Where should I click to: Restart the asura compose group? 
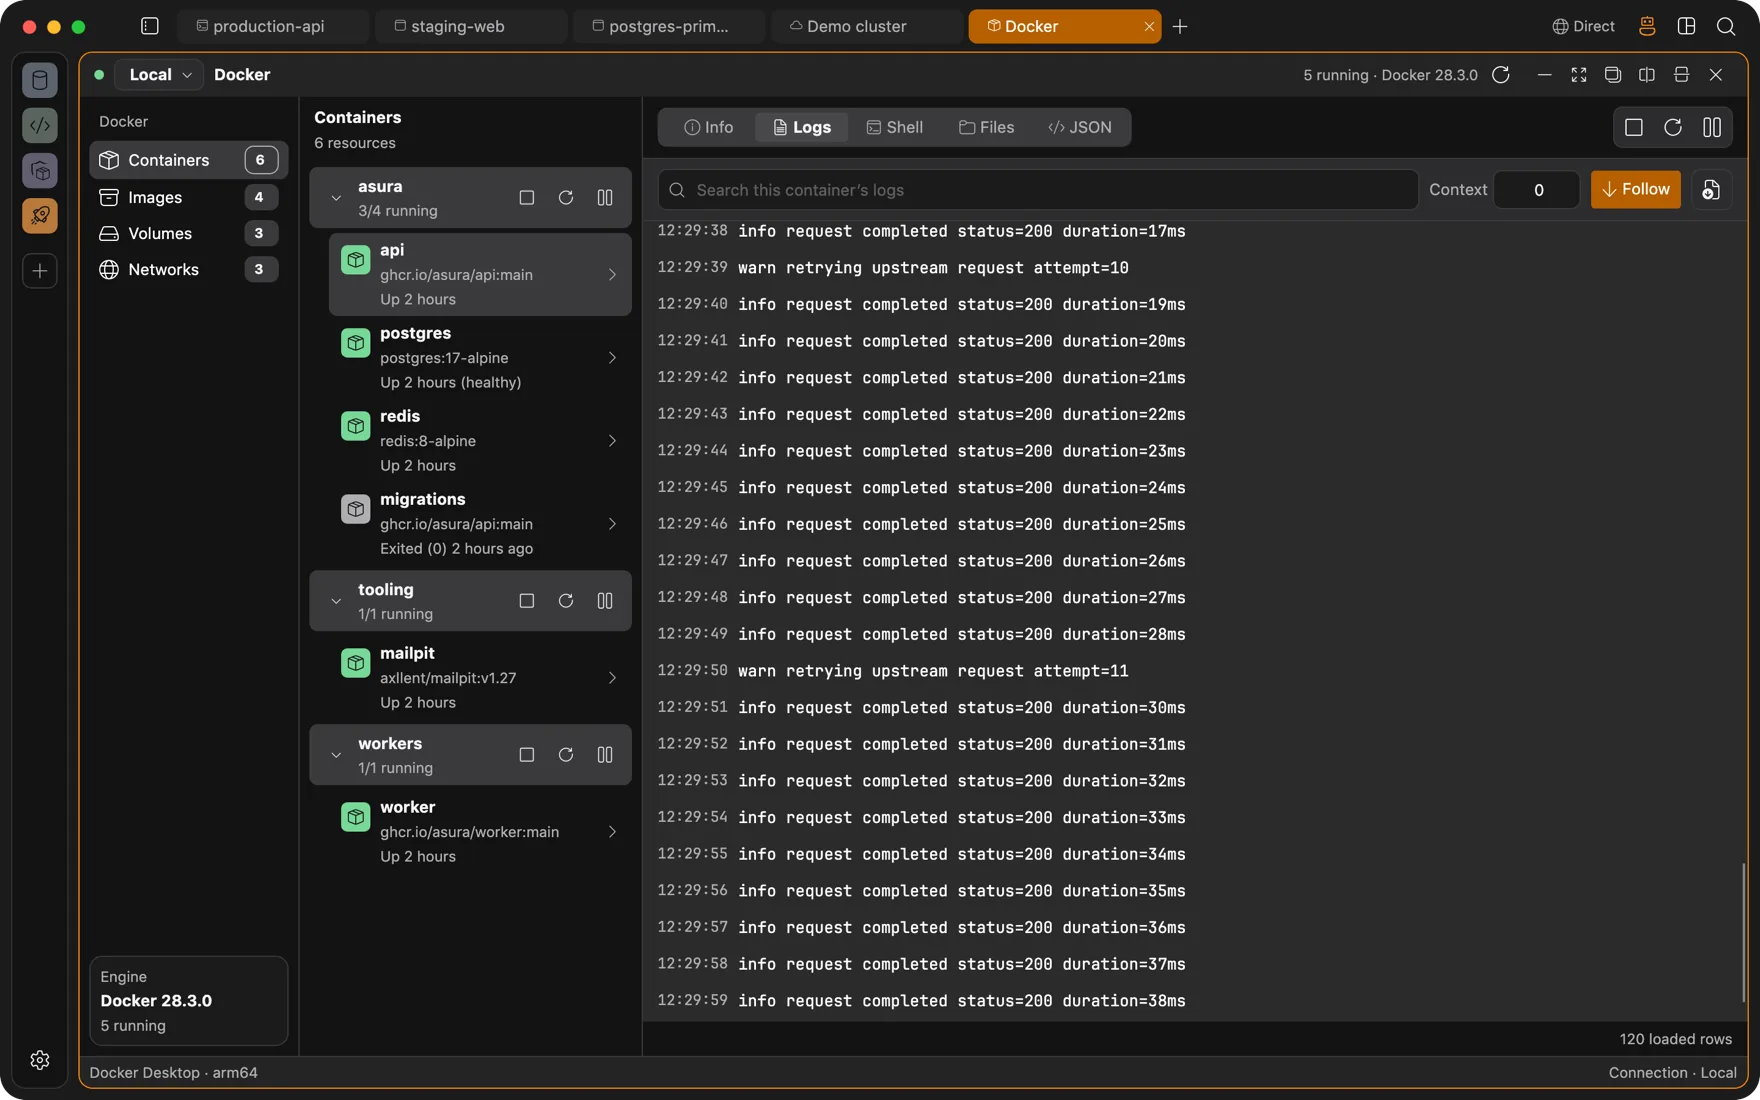click(x=566, y=198)
